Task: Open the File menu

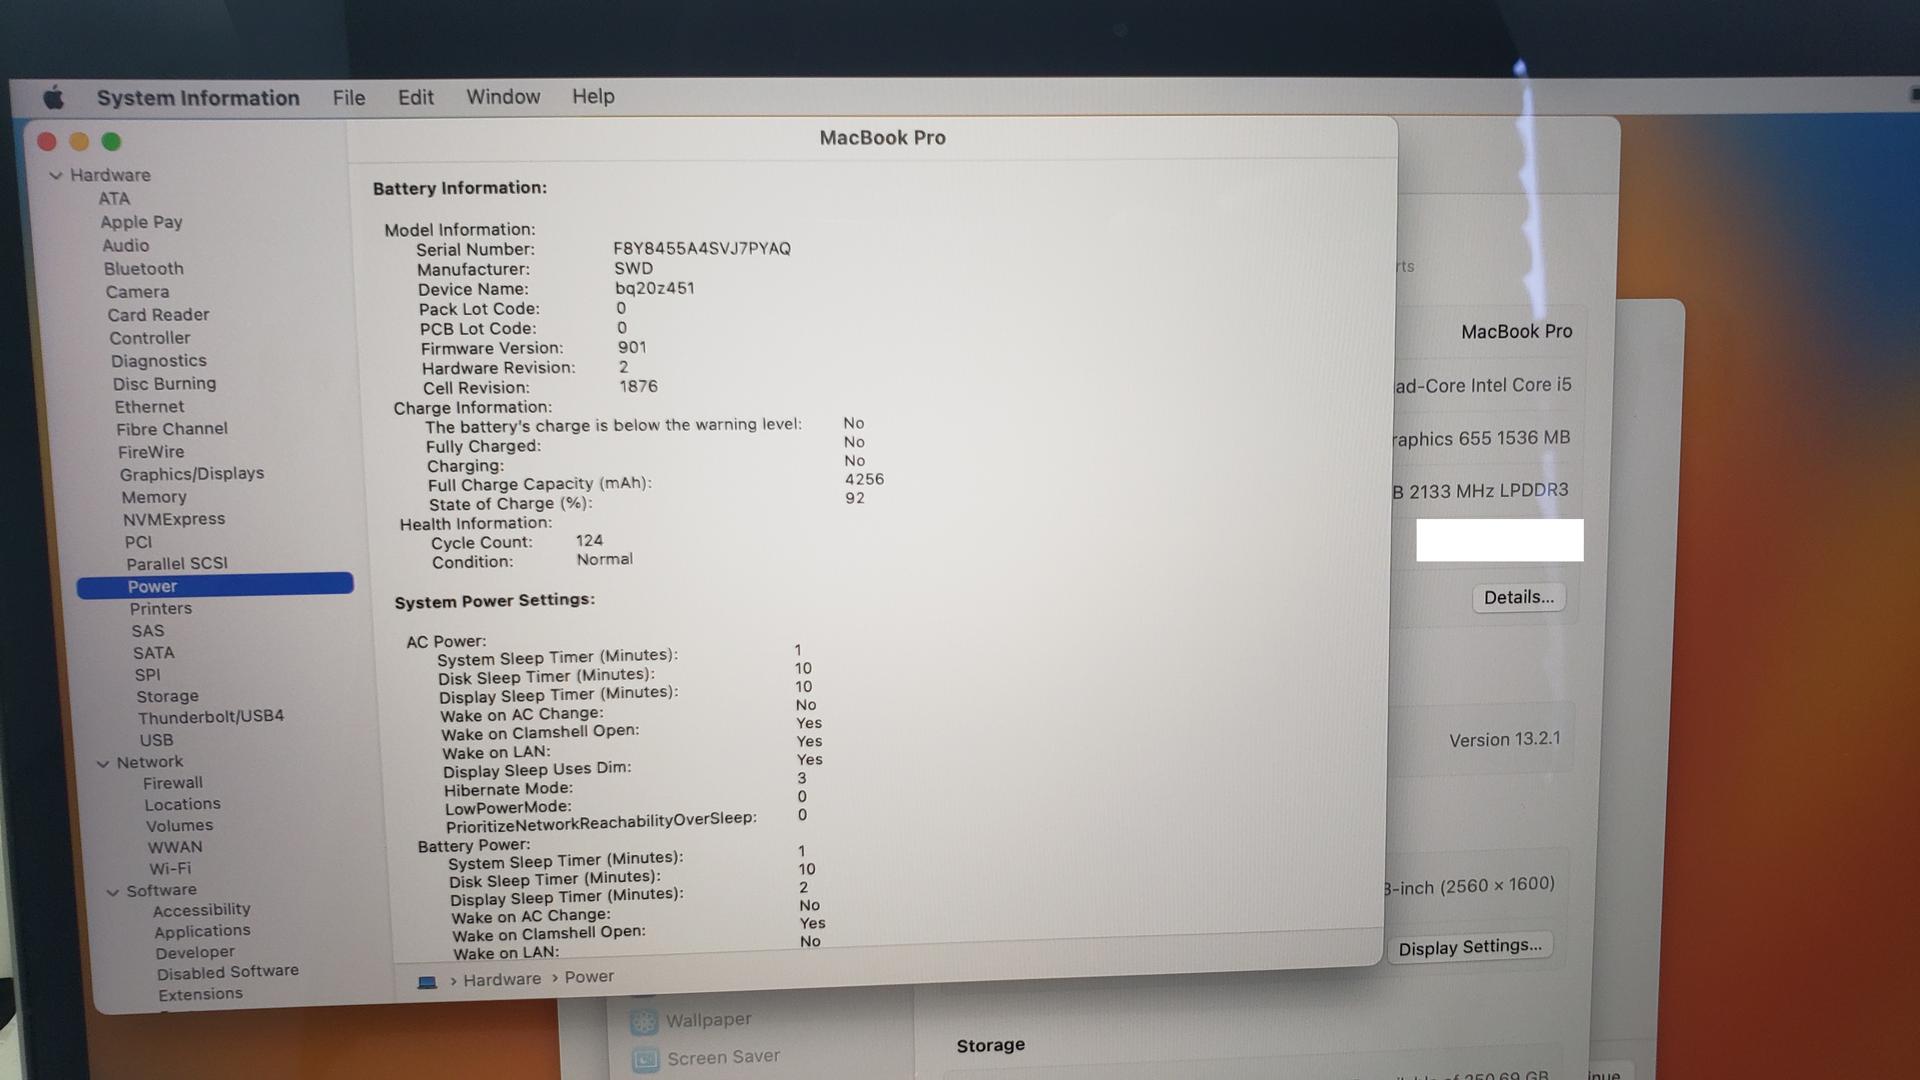Action: coord(349,98)
